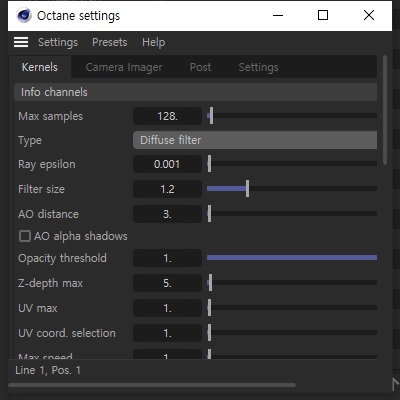Open the Type dropdown showing Diffuse filter
This screenshot has width=400, height=400.
pos(255,140)
